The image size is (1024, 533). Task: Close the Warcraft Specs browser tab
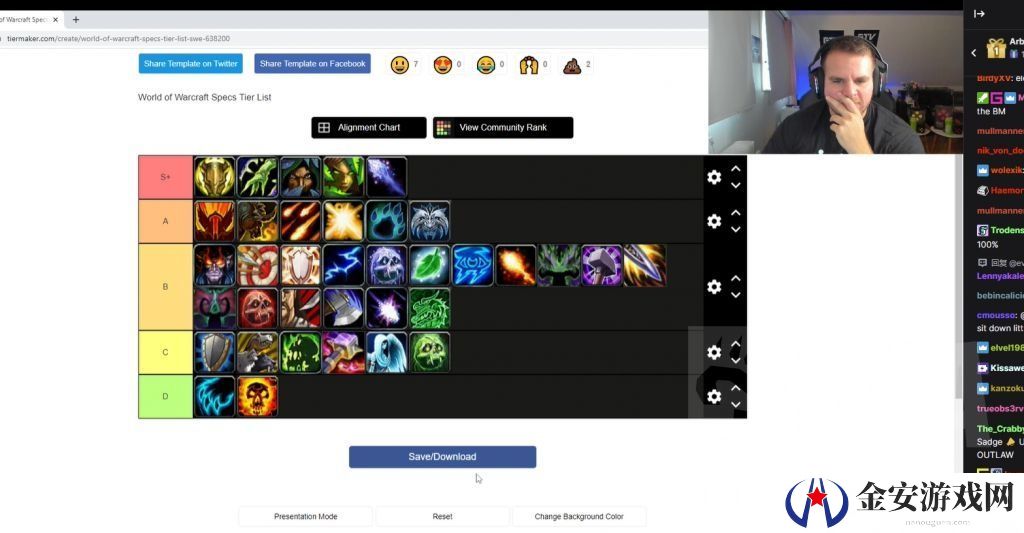(x=56, y=20)
